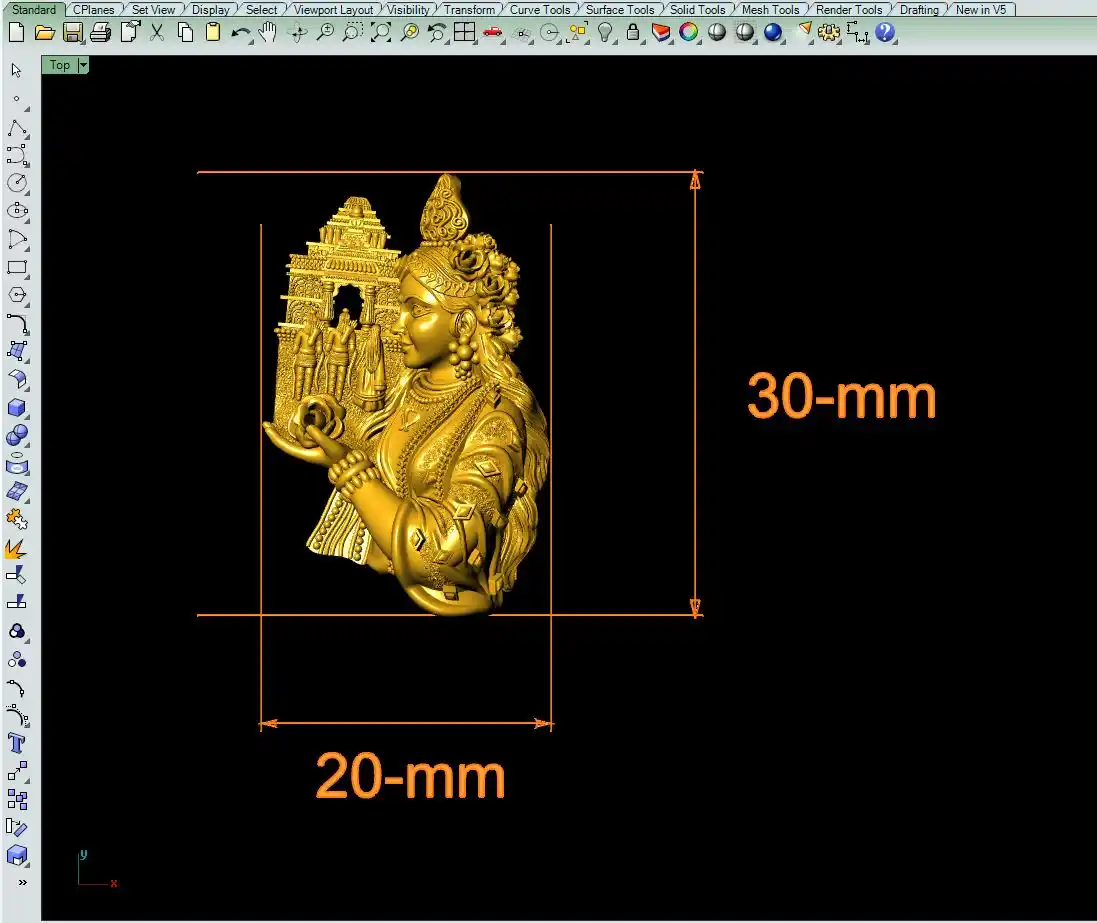Click the Explode tool icon

(17, 548)
